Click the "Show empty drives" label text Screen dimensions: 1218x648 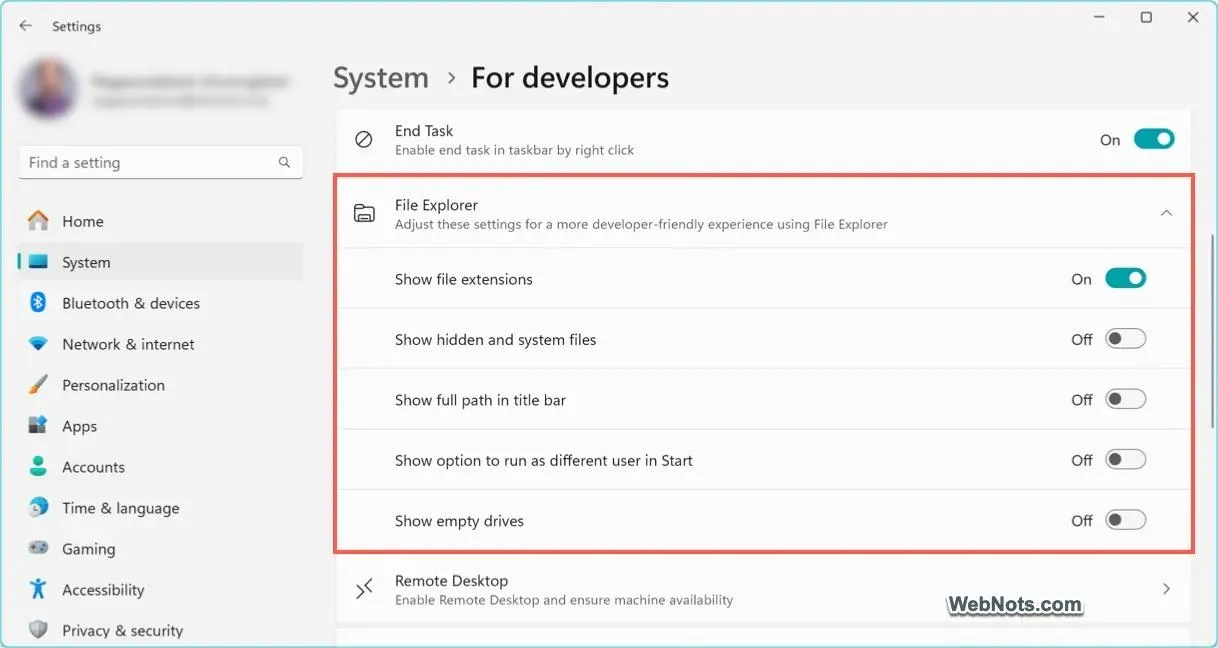pyautogui.click(x=459, y=521)
